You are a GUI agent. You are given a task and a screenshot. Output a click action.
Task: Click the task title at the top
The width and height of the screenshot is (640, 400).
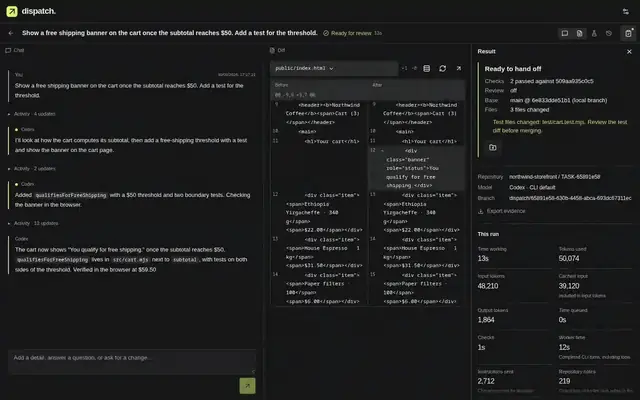click(x=170, y=33)
